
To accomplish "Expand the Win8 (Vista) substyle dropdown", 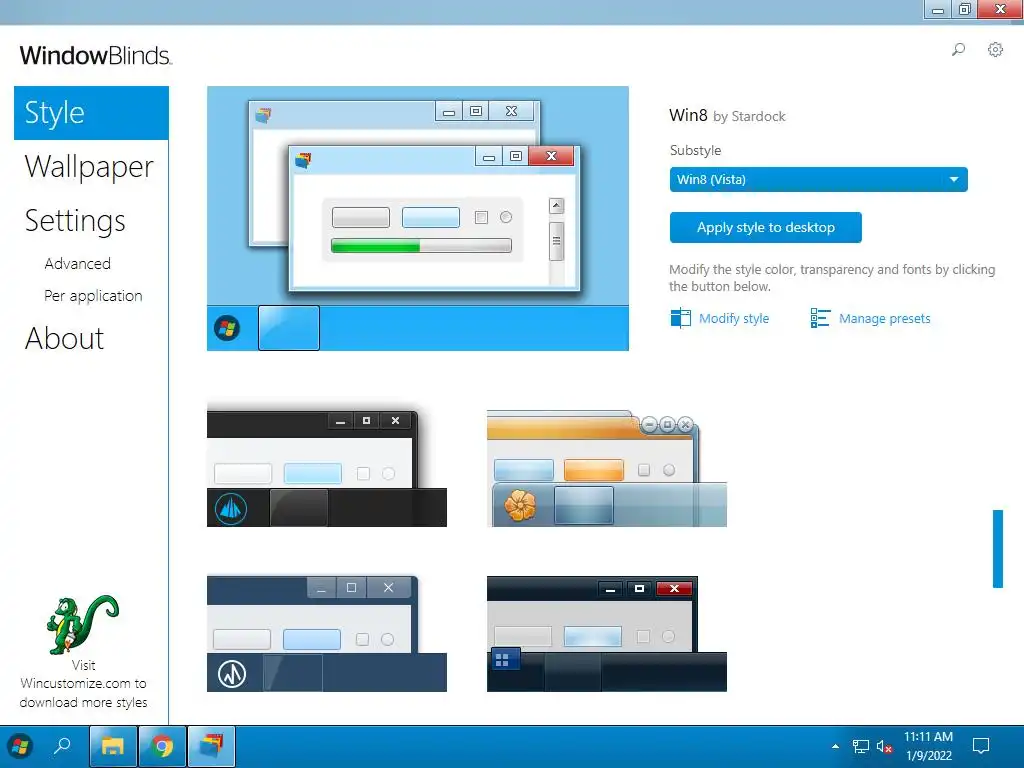I will [x=818, y=180].
